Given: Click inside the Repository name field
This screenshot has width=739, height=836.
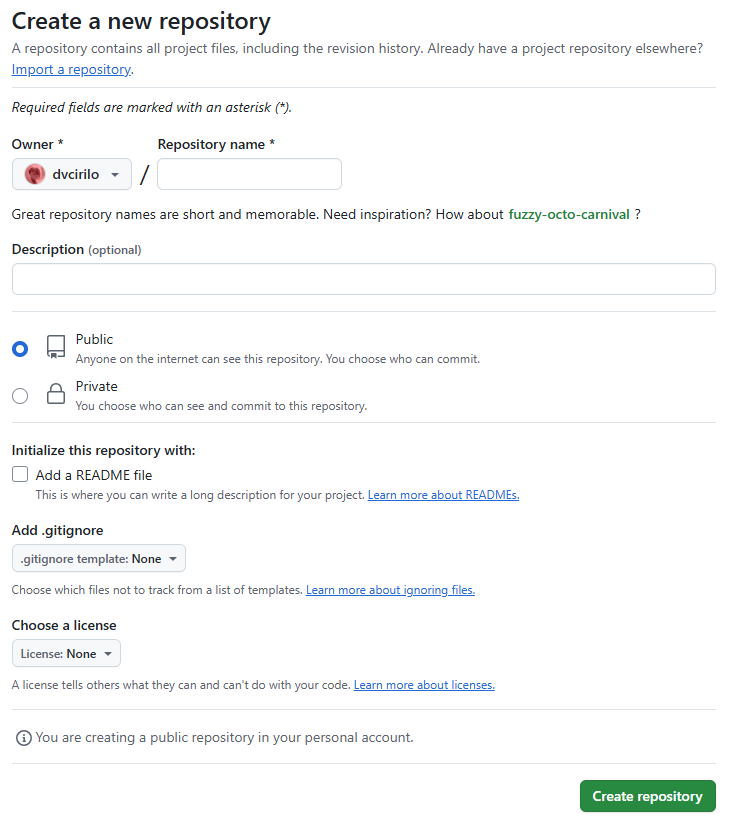Looking at the screenshot, I should coord(248,173).
